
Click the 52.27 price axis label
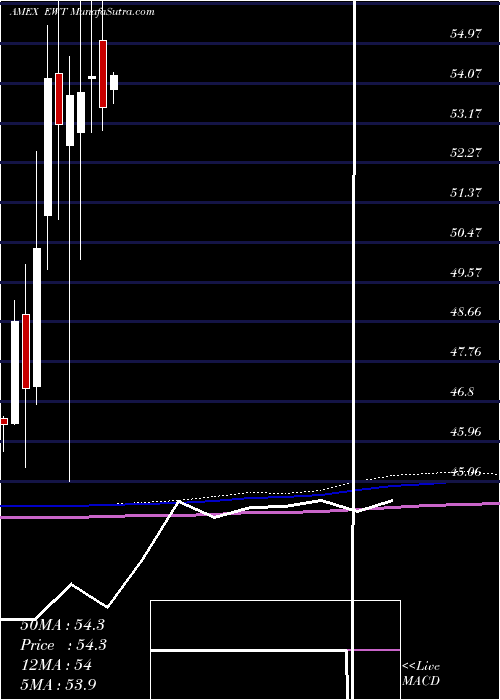[466, 153]
